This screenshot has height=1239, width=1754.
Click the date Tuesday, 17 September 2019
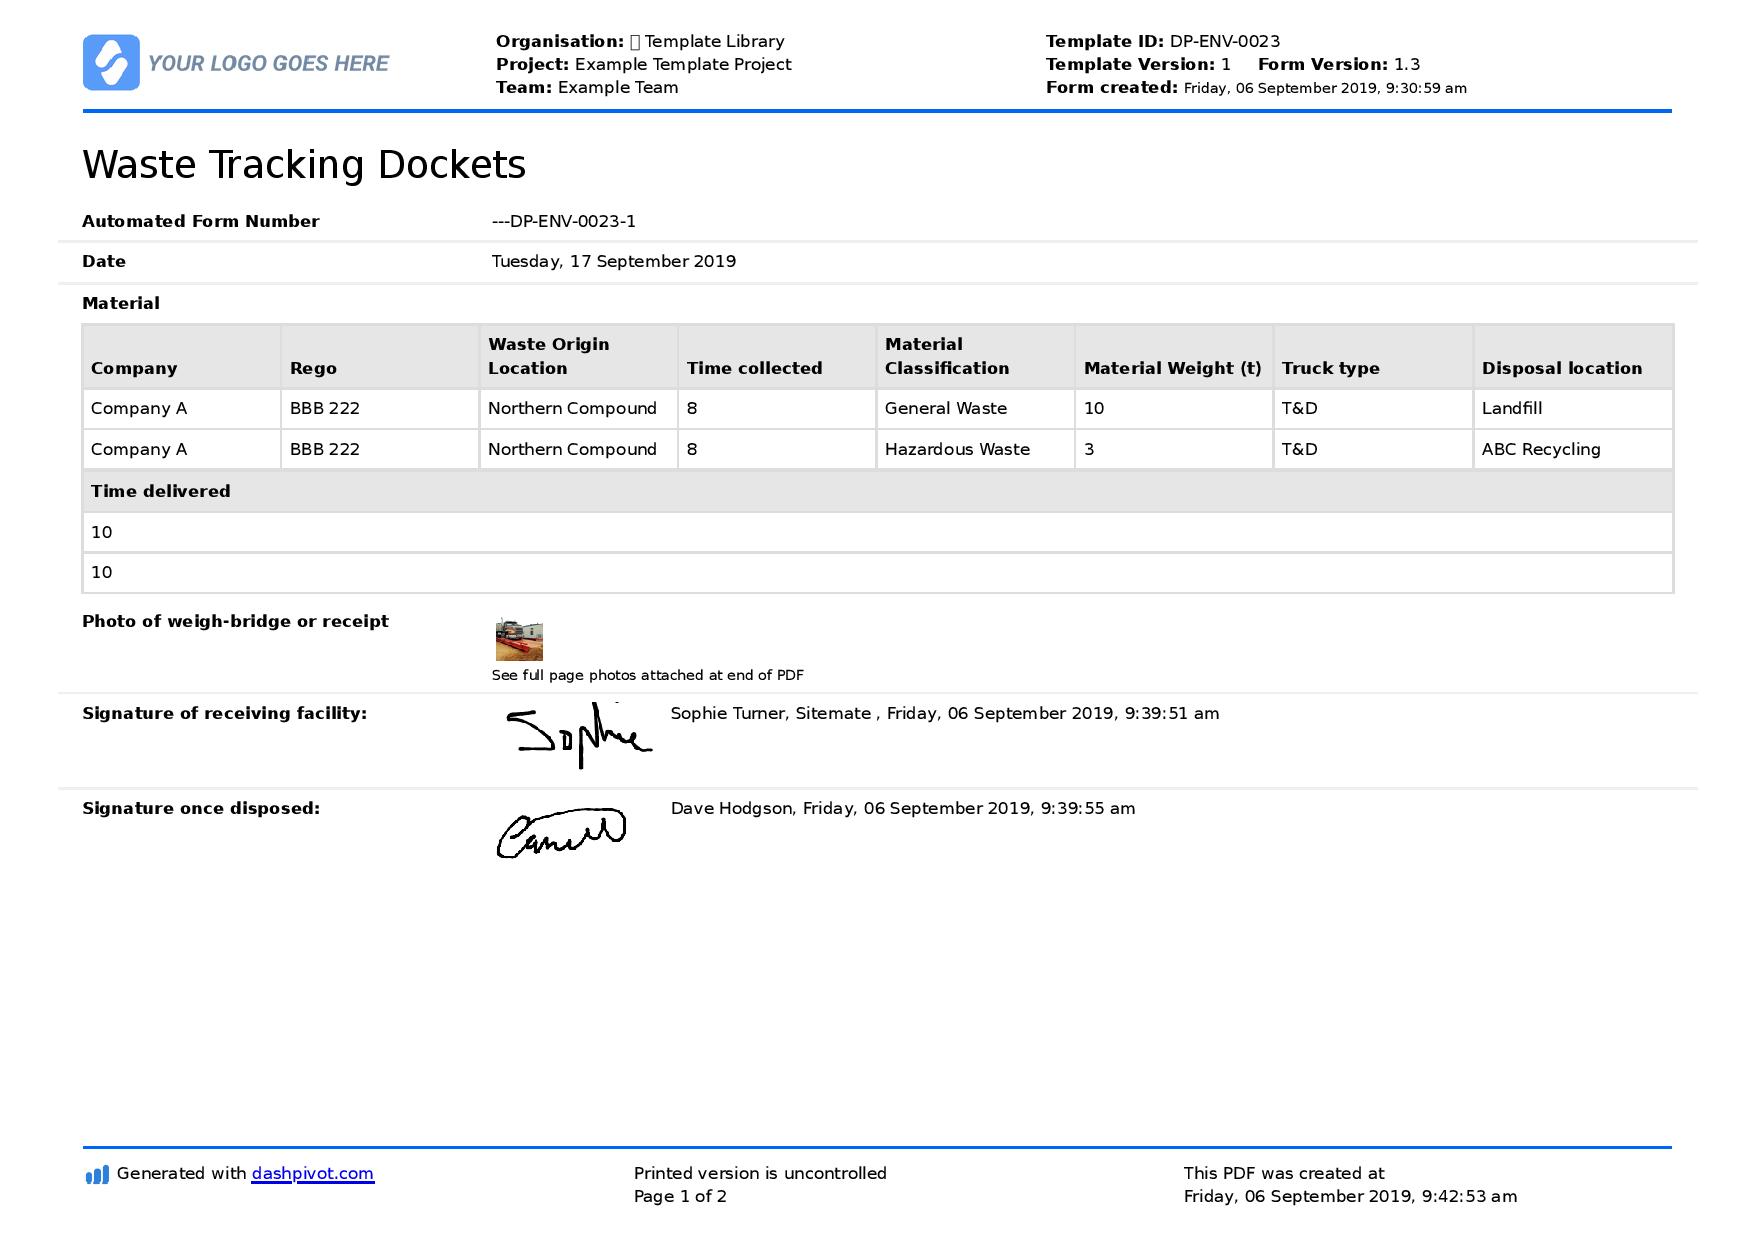coord(614,262)
